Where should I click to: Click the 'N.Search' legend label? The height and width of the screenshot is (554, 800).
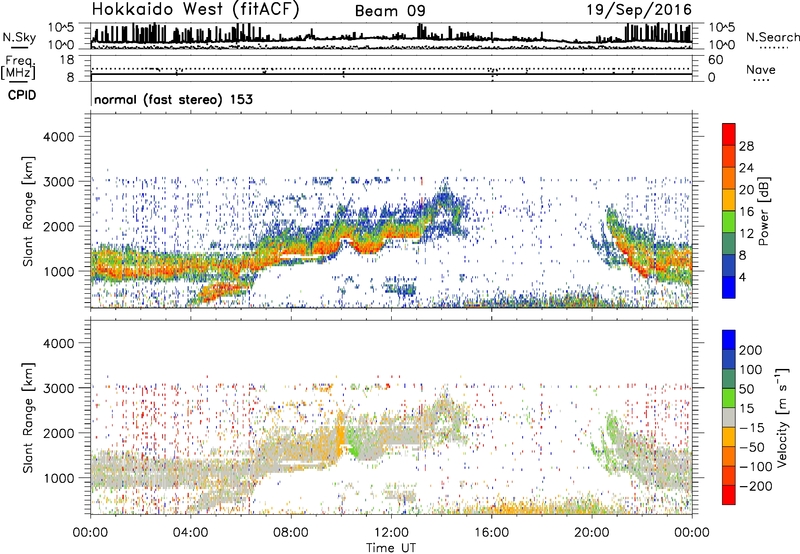[x=772, y=37]
